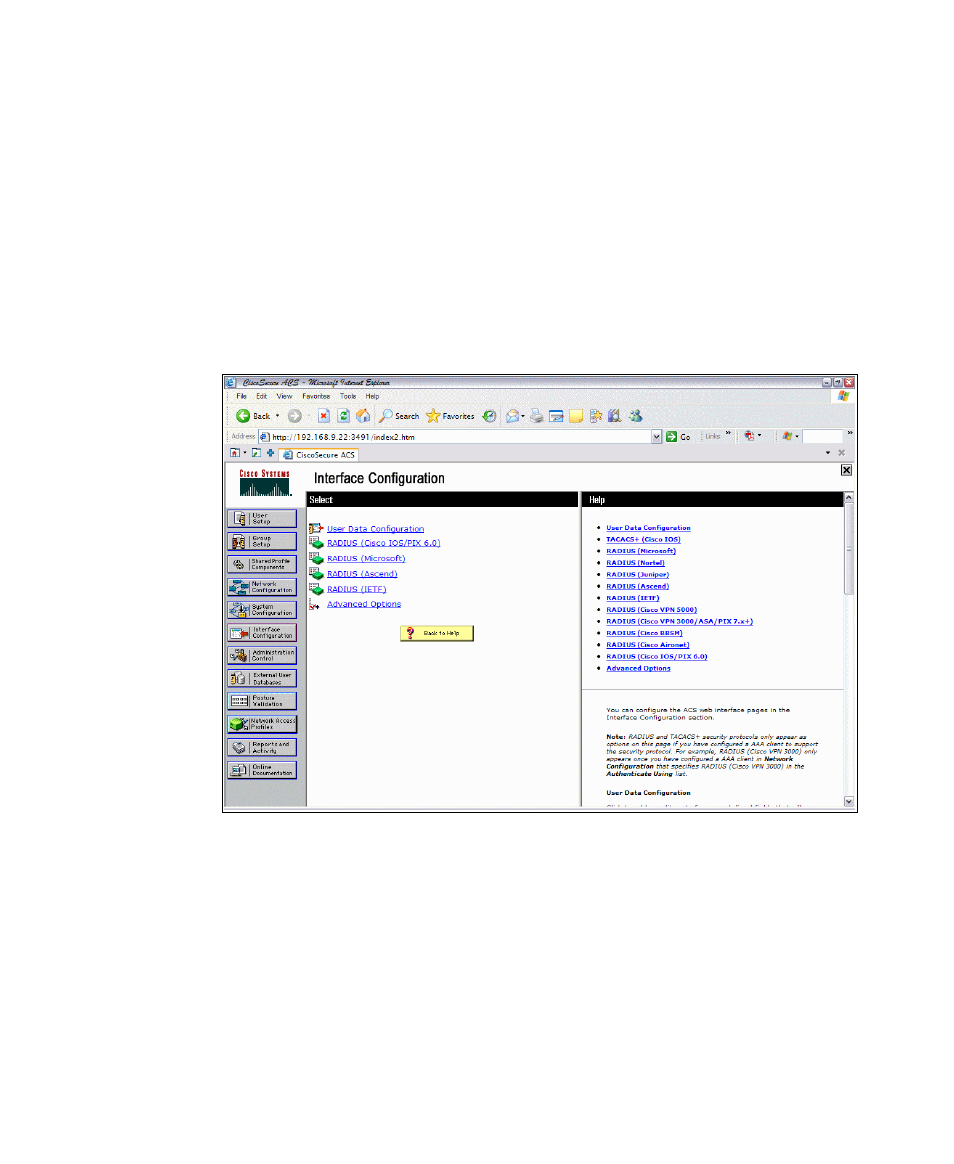Open RADIUS (Cisco IOS/PIX 6.0) link in Select pane

point(384,543)
